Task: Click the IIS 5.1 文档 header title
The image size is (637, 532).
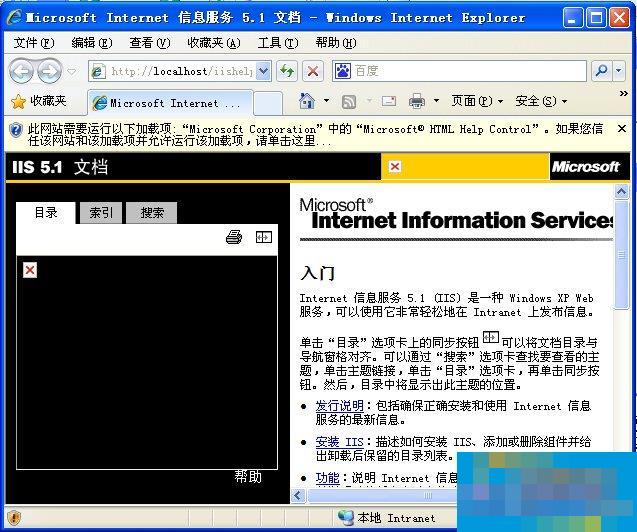Action: [60, 167]
